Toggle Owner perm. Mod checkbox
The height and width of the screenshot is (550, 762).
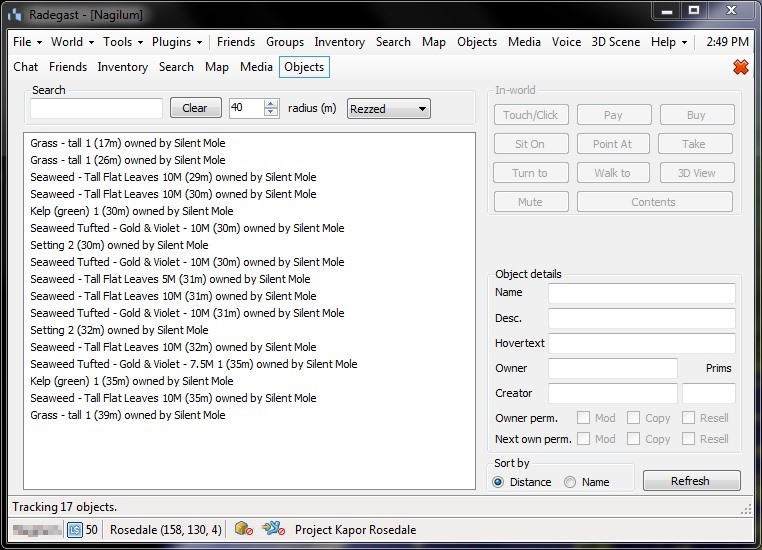(x=584, y=418)
